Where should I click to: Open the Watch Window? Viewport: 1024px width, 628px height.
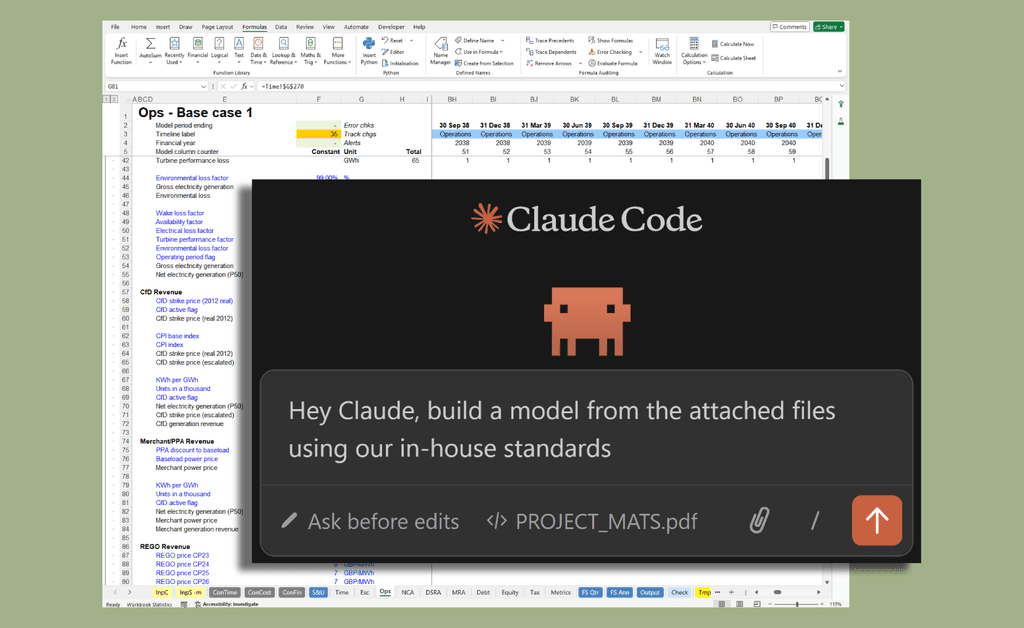point(662,50)
